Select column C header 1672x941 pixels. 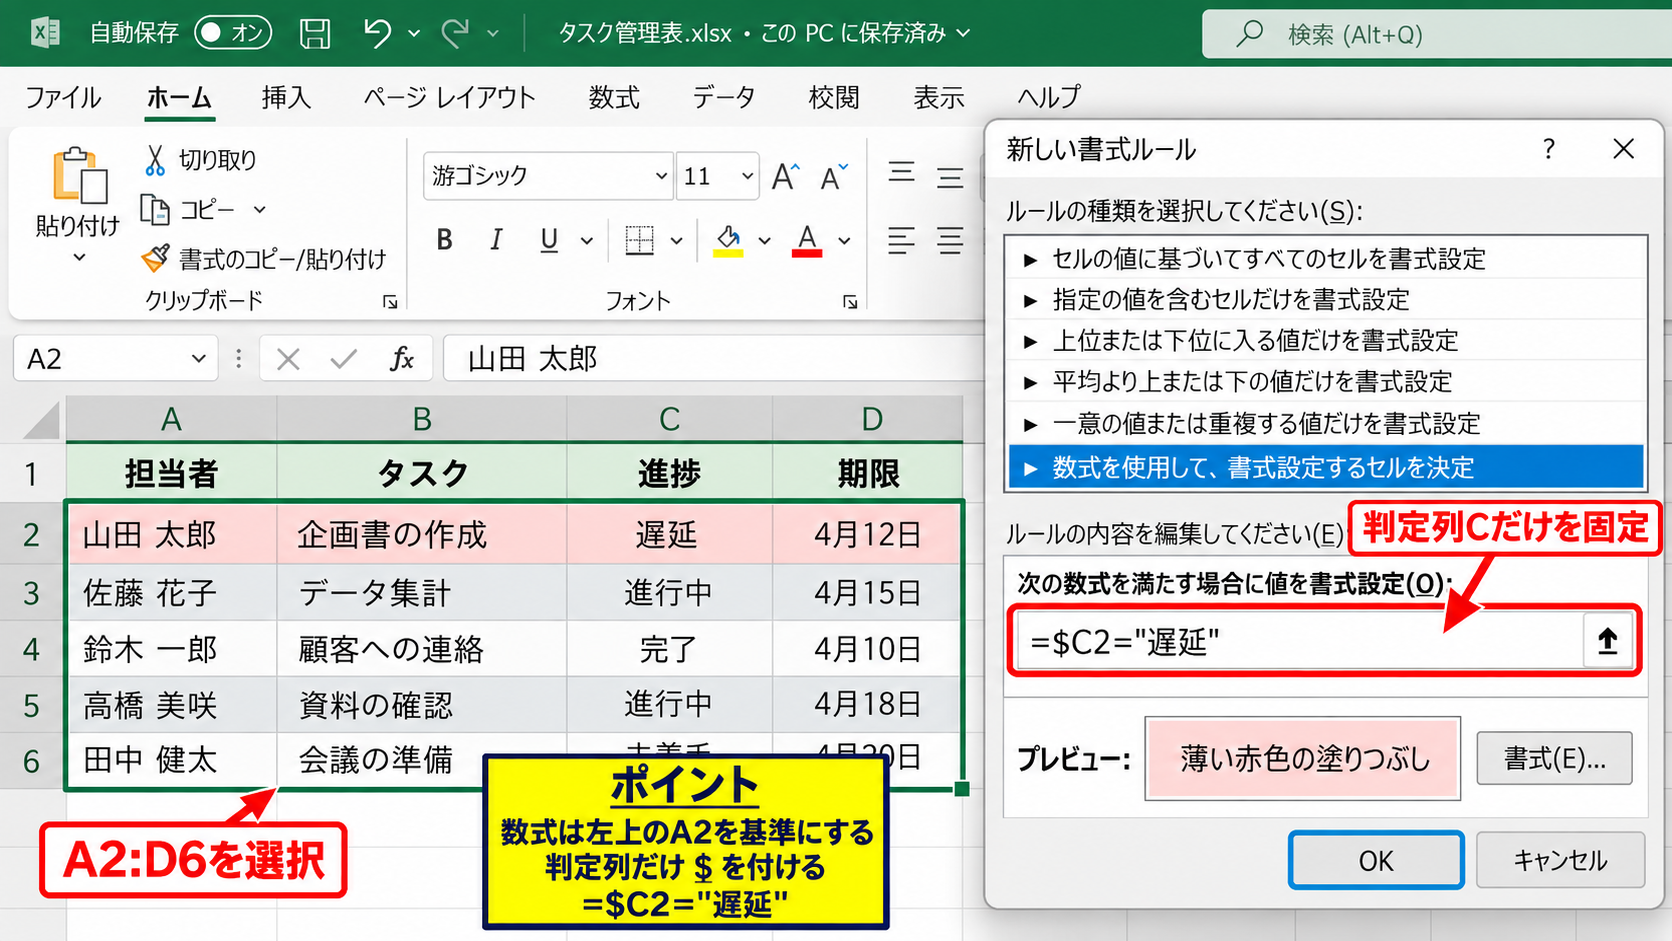point(669,419)
